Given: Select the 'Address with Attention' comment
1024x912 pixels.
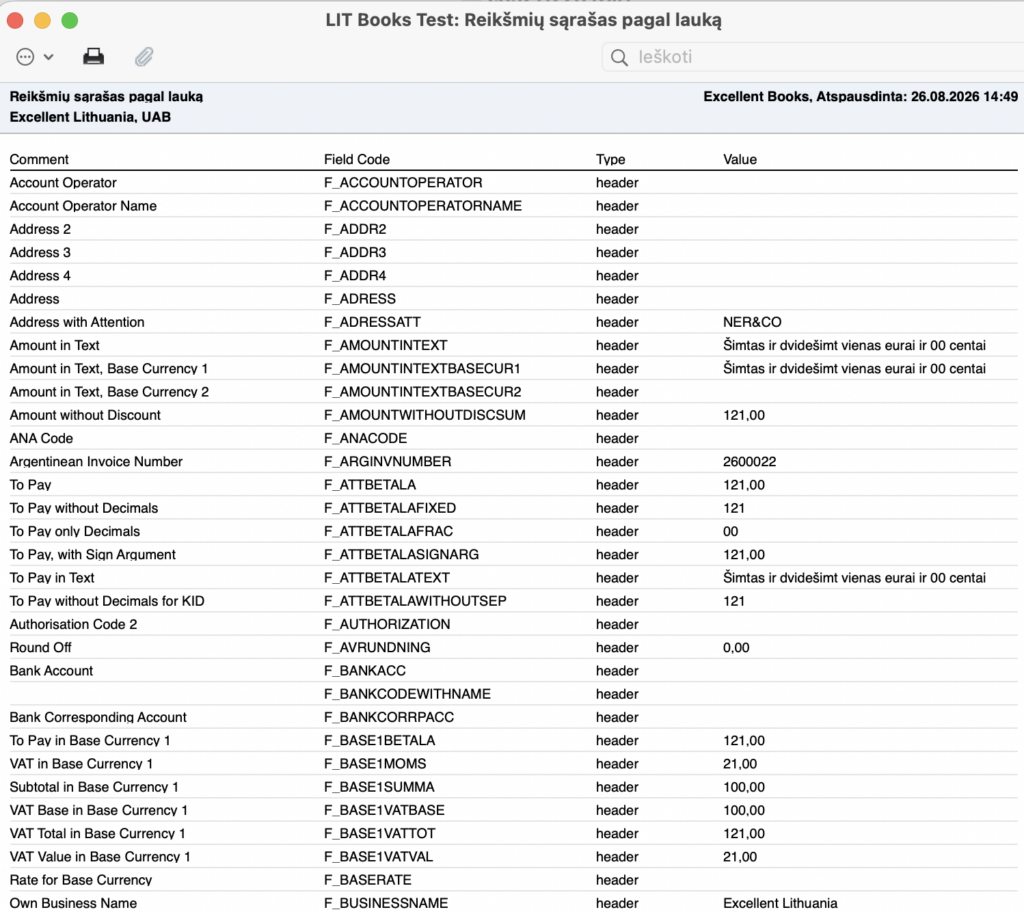Looking at the screenshot, I should 77,322.
